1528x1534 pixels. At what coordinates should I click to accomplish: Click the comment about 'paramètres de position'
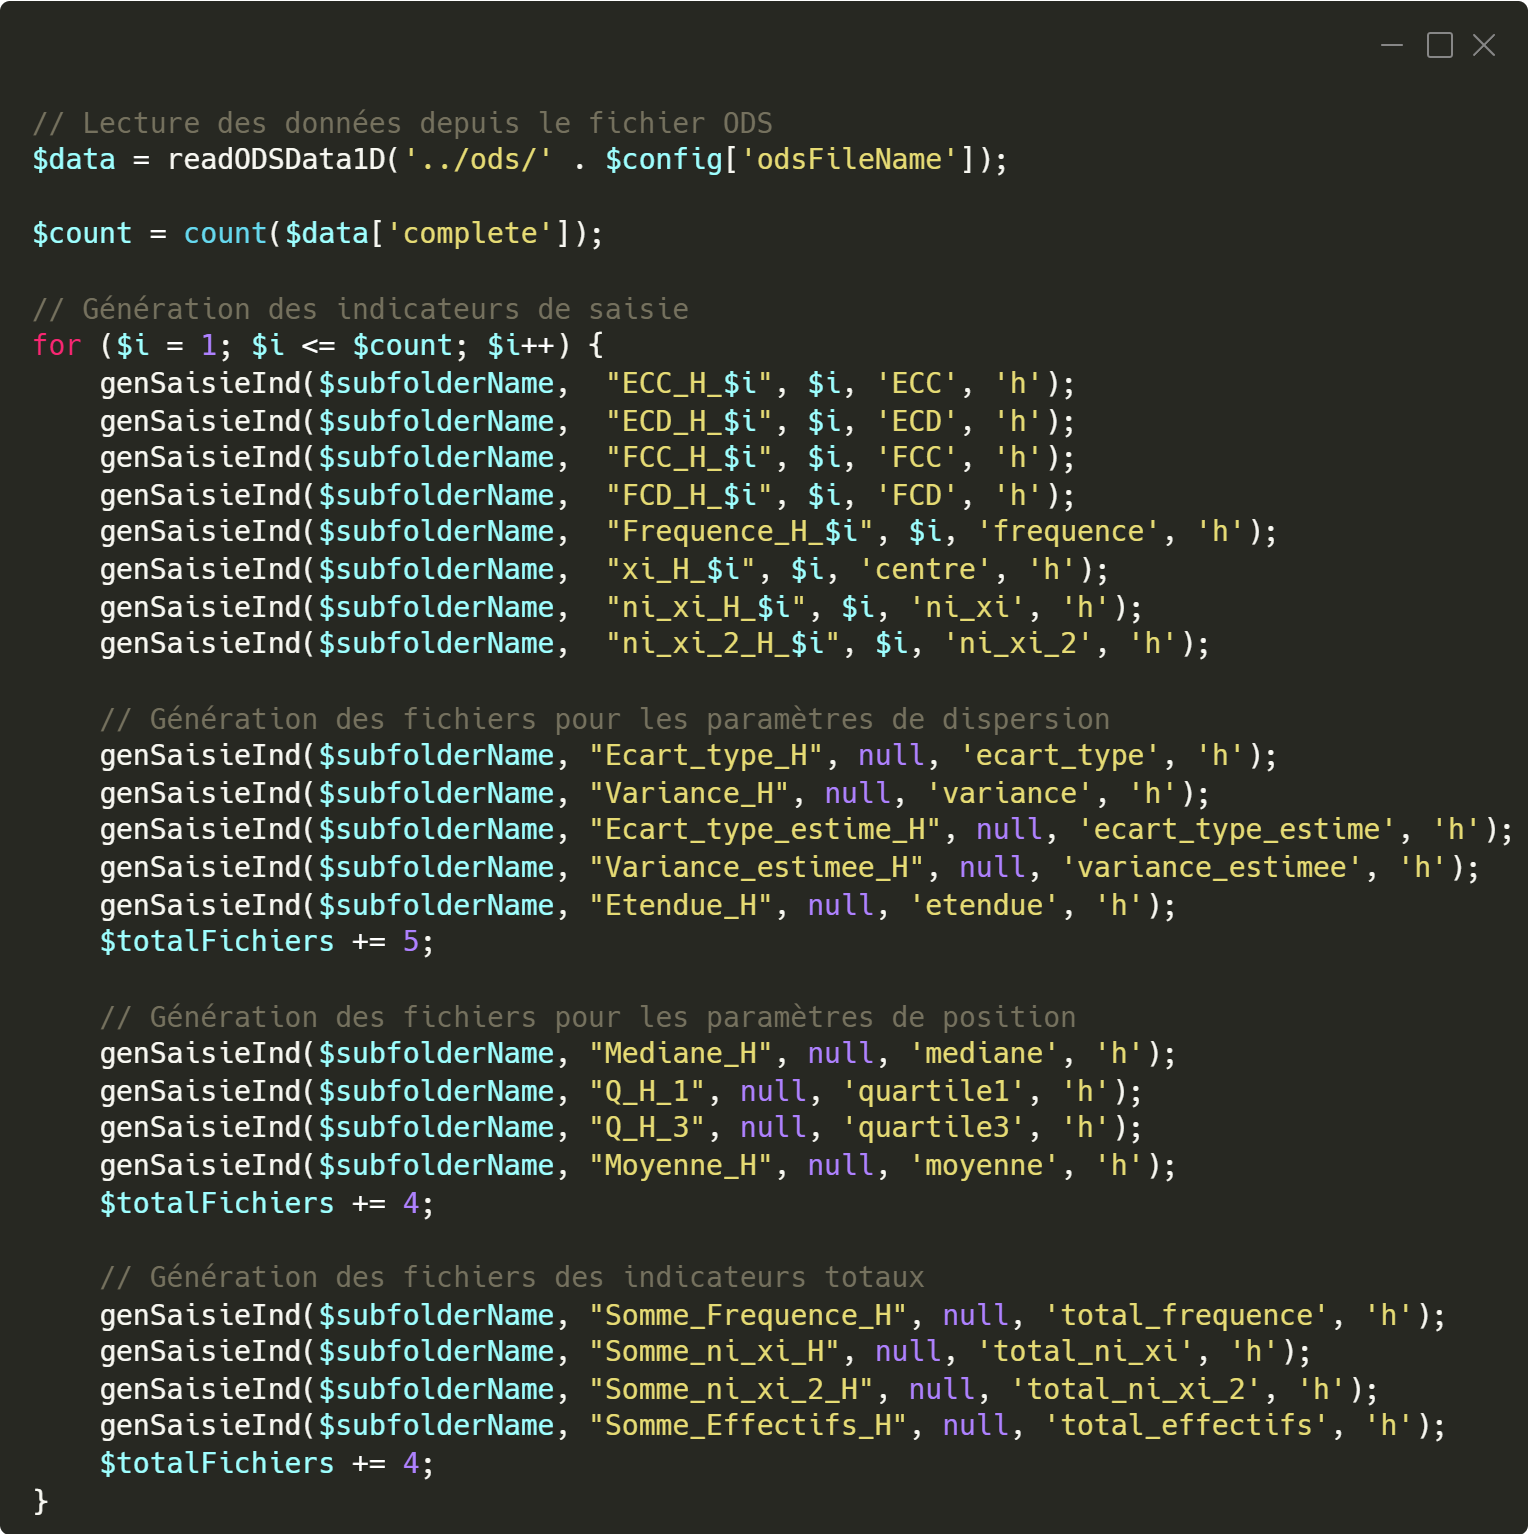tap(588, 1017)
